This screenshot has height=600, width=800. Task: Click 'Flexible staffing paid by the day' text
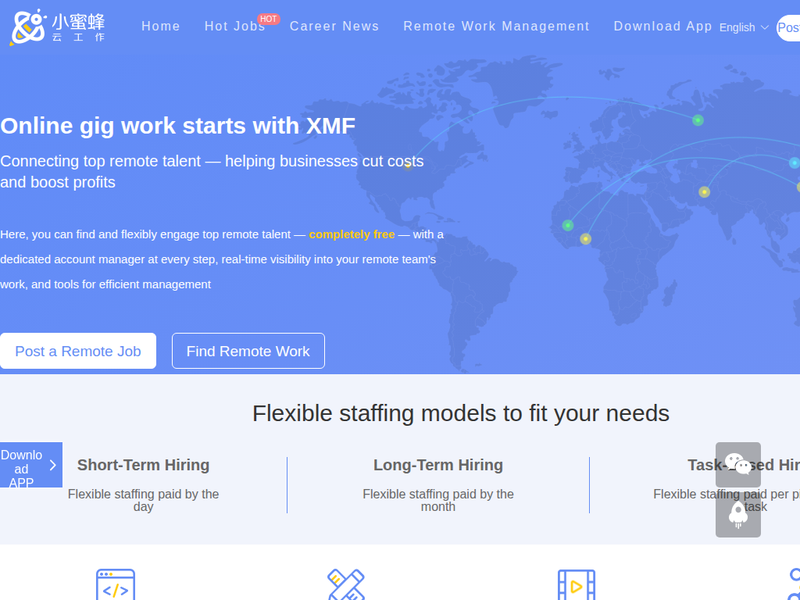(x=143, y=501)
